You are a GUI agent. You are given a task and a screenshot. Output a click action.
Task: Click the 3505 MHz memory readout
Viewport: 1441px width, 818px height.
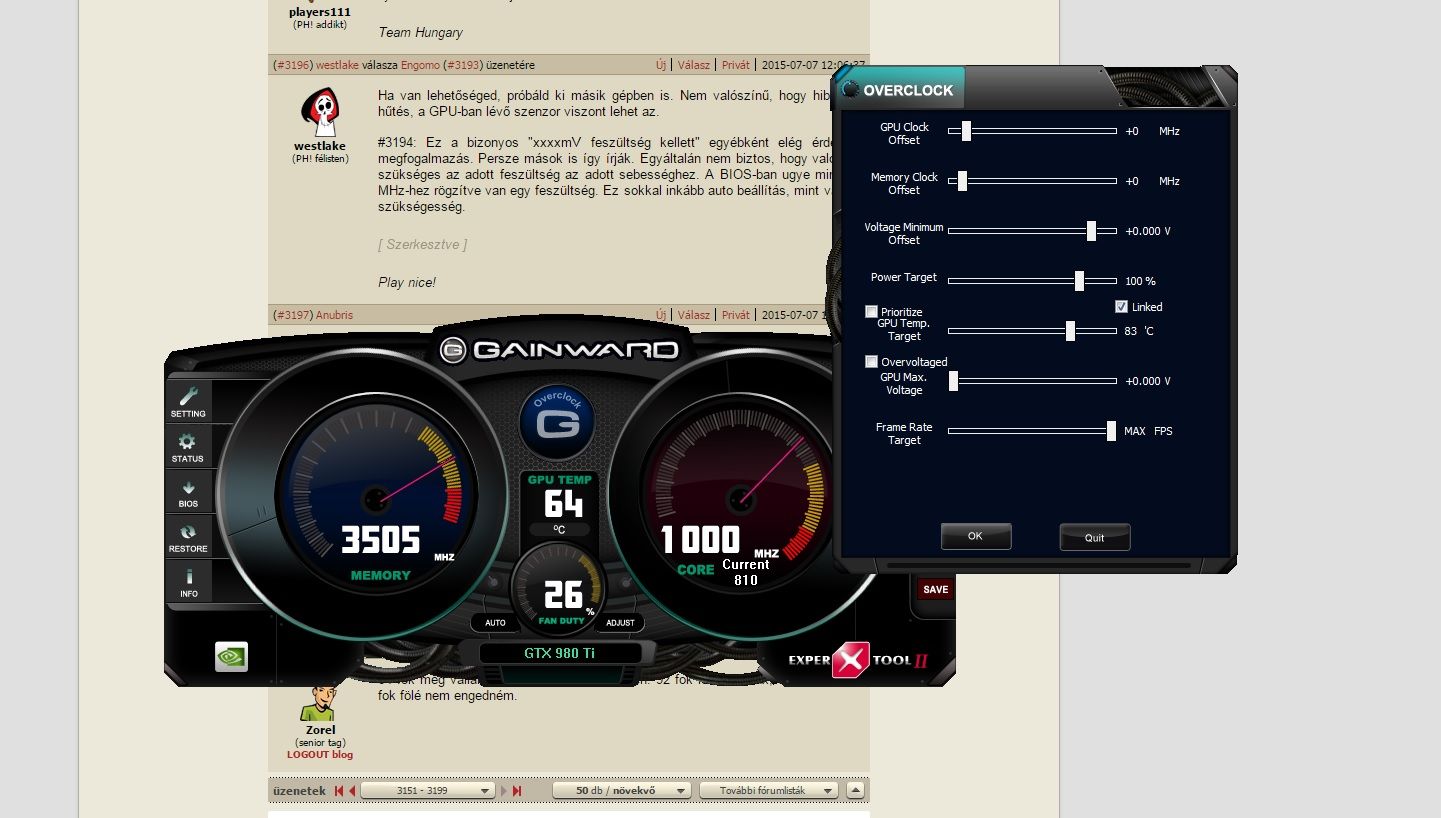(x=381, y=541)
